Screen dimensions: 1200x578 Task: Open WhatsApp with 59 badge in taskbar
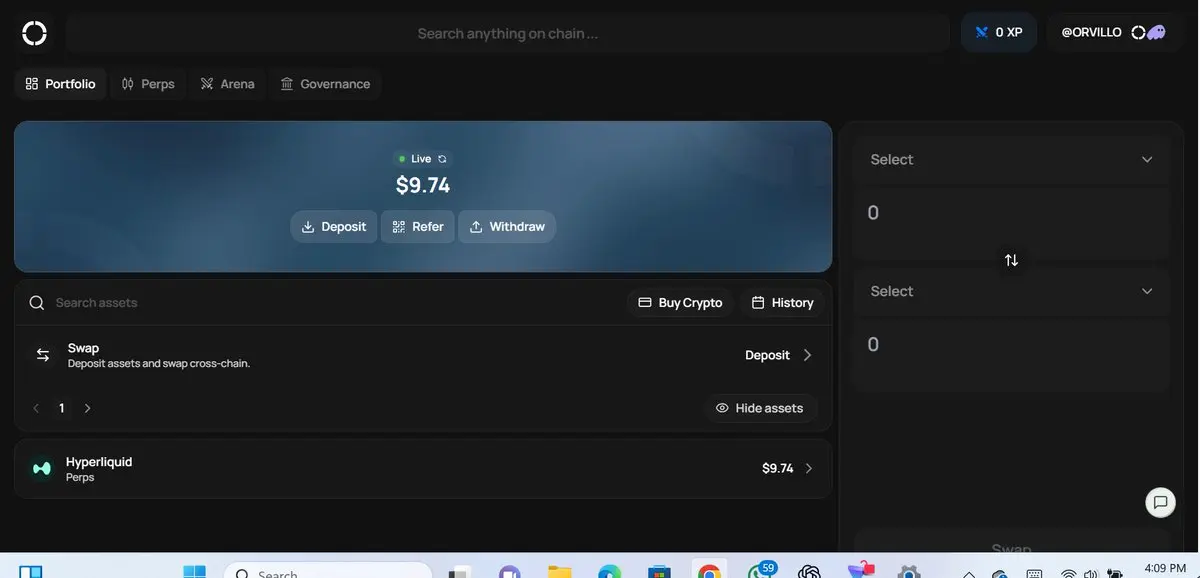(761, 570)
